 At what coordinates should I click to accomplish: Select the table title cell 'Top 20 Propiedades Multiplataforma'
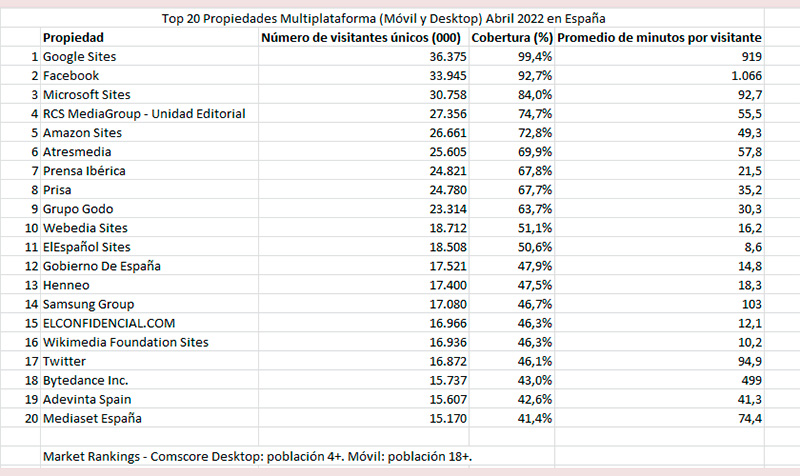pyautogui.click(x=383, y=19)
